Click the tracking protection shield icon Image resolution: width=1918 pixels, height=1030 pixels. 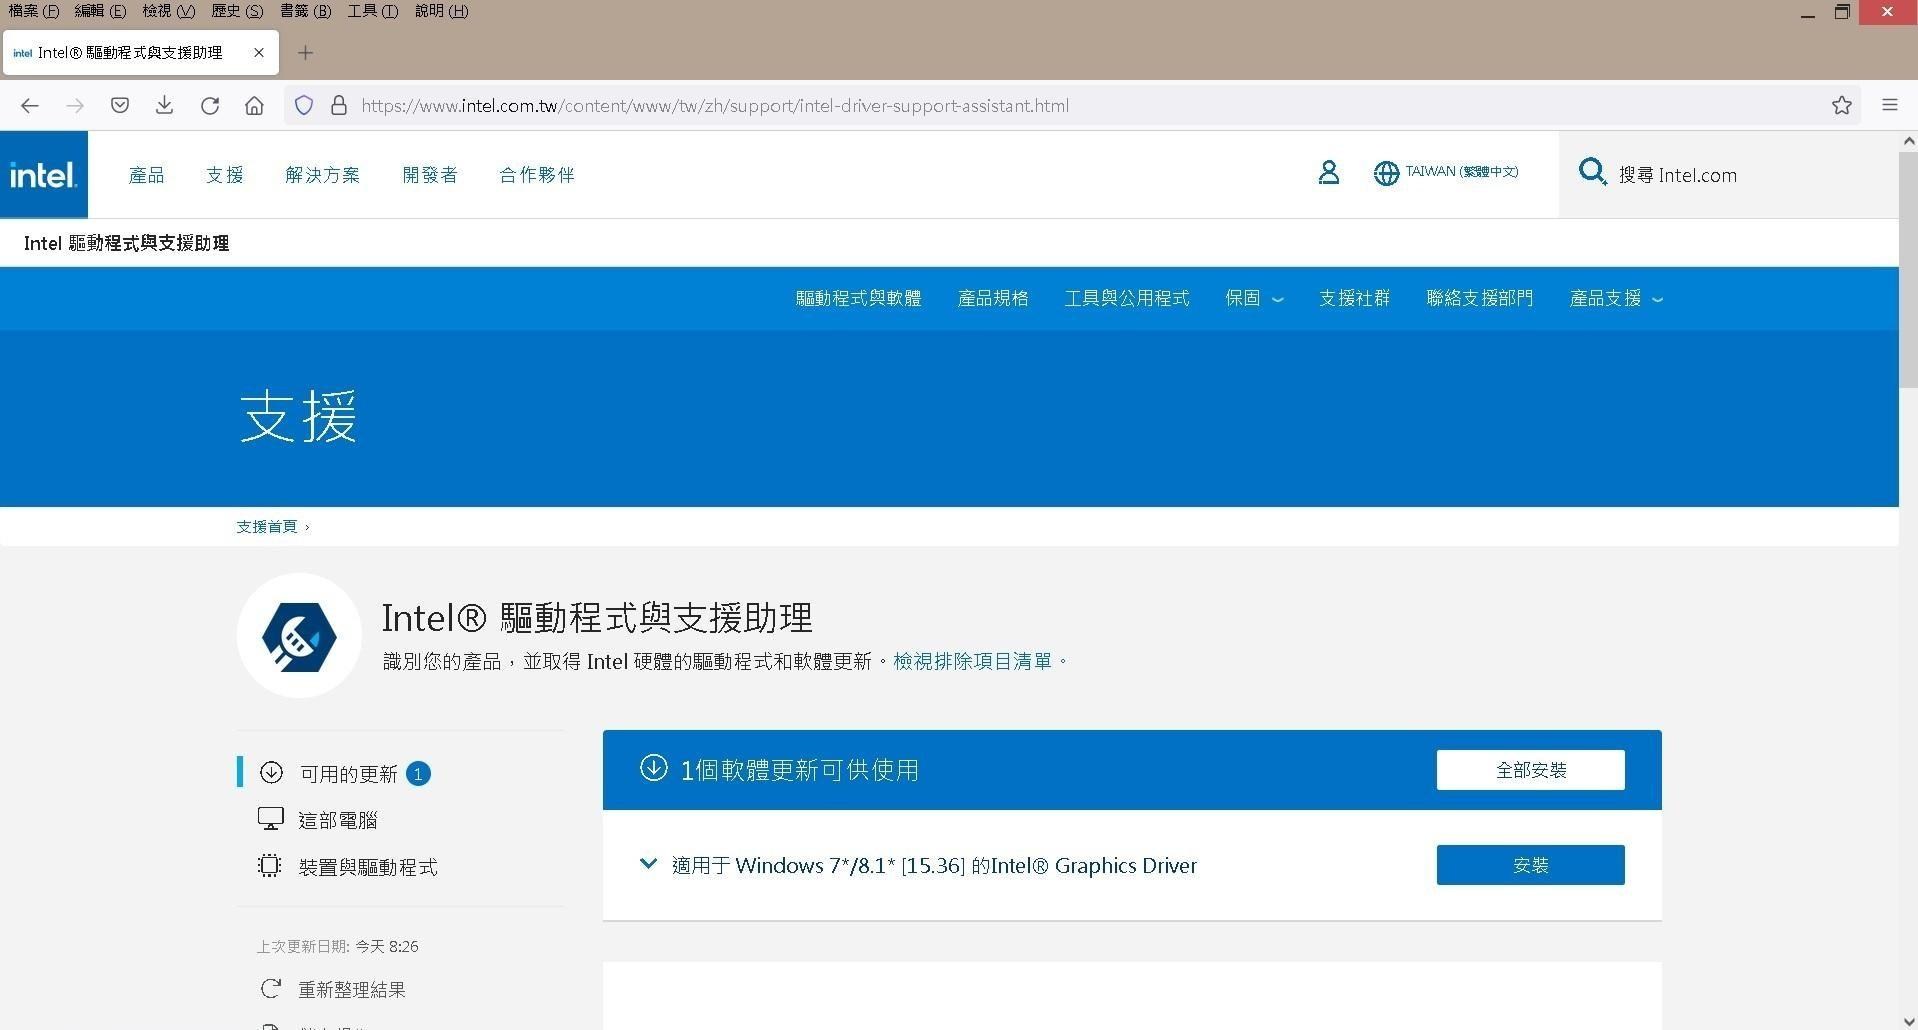click(303, 105)
